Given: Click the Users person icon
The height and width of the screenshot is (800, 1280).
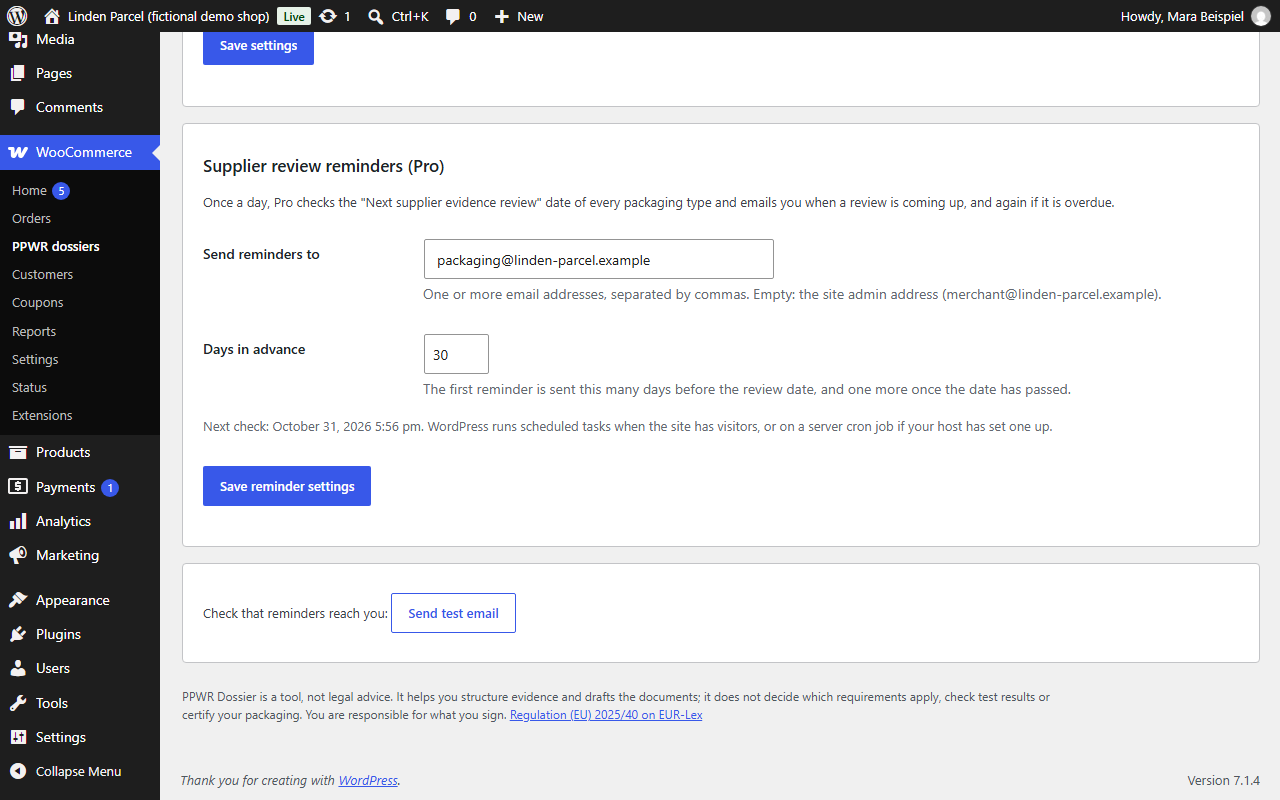Looking at the screenshot, I should coord(18,668).
